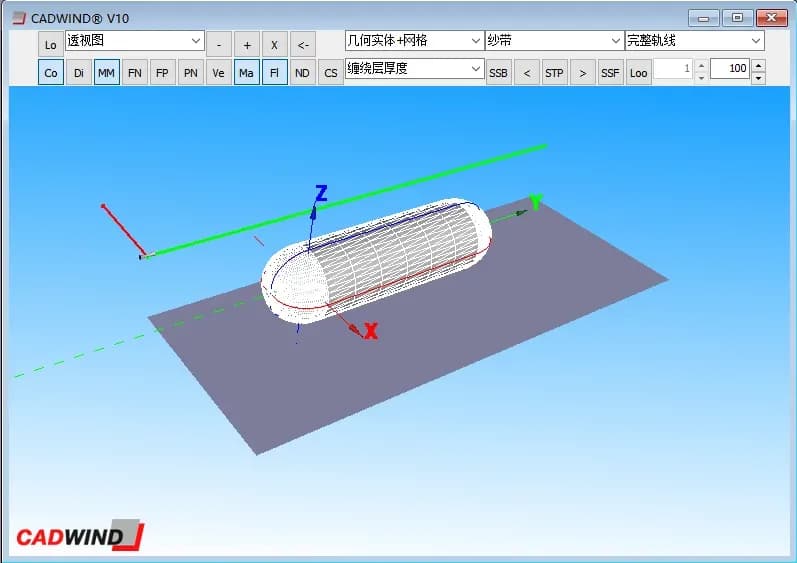Click the field showing value 100
Viewport: 797px width, 563px height.
point(730,69)
